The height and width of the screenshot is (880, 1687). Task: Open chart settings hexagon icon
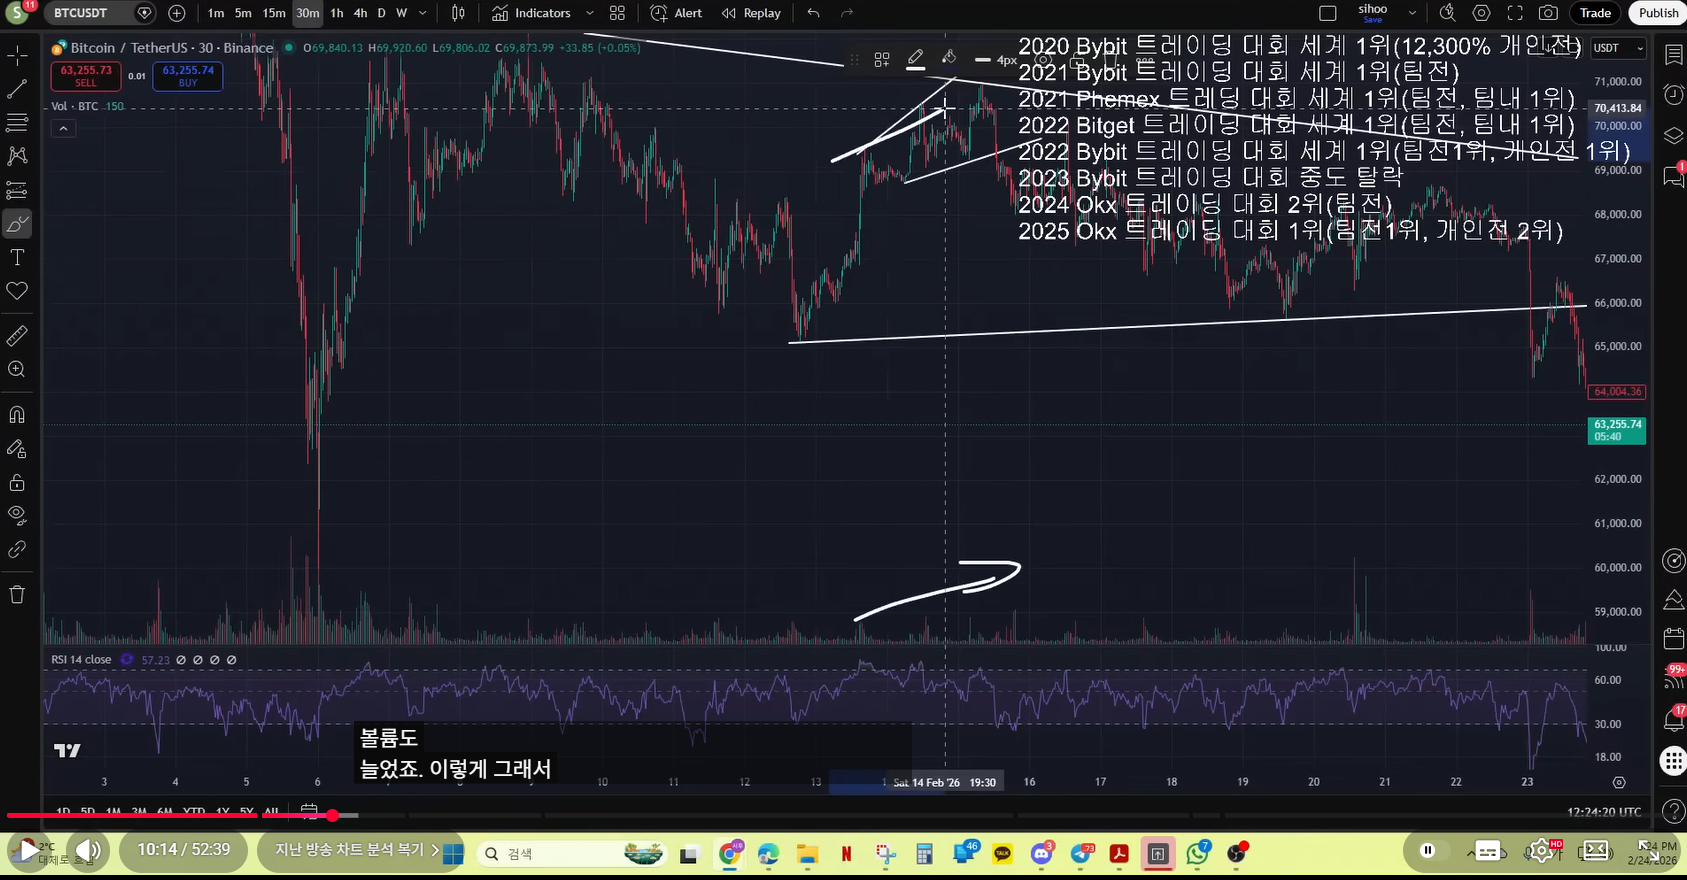1482,13
